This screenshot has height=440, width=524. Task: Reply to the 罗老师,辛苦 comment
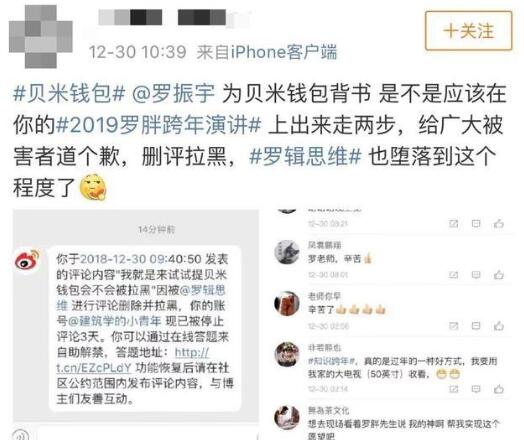pos(476,275)
